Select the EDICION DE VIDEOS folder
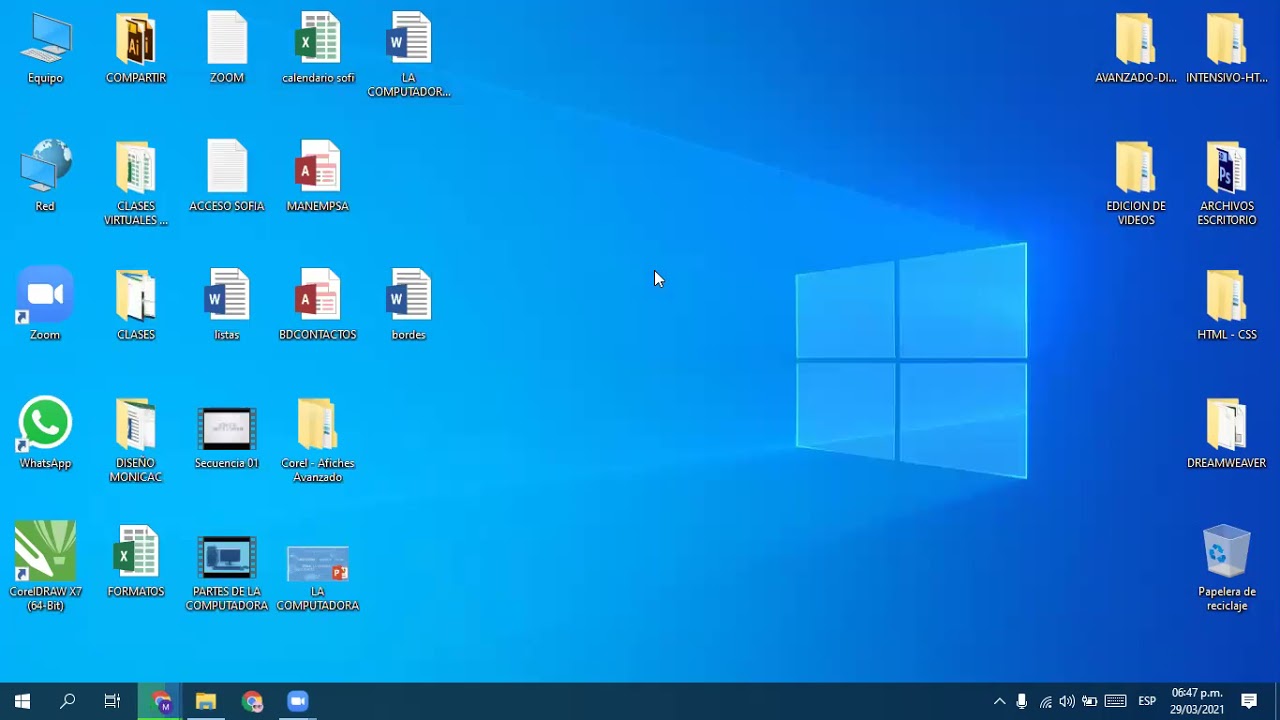1280x720 pixels. (1136, 183)
